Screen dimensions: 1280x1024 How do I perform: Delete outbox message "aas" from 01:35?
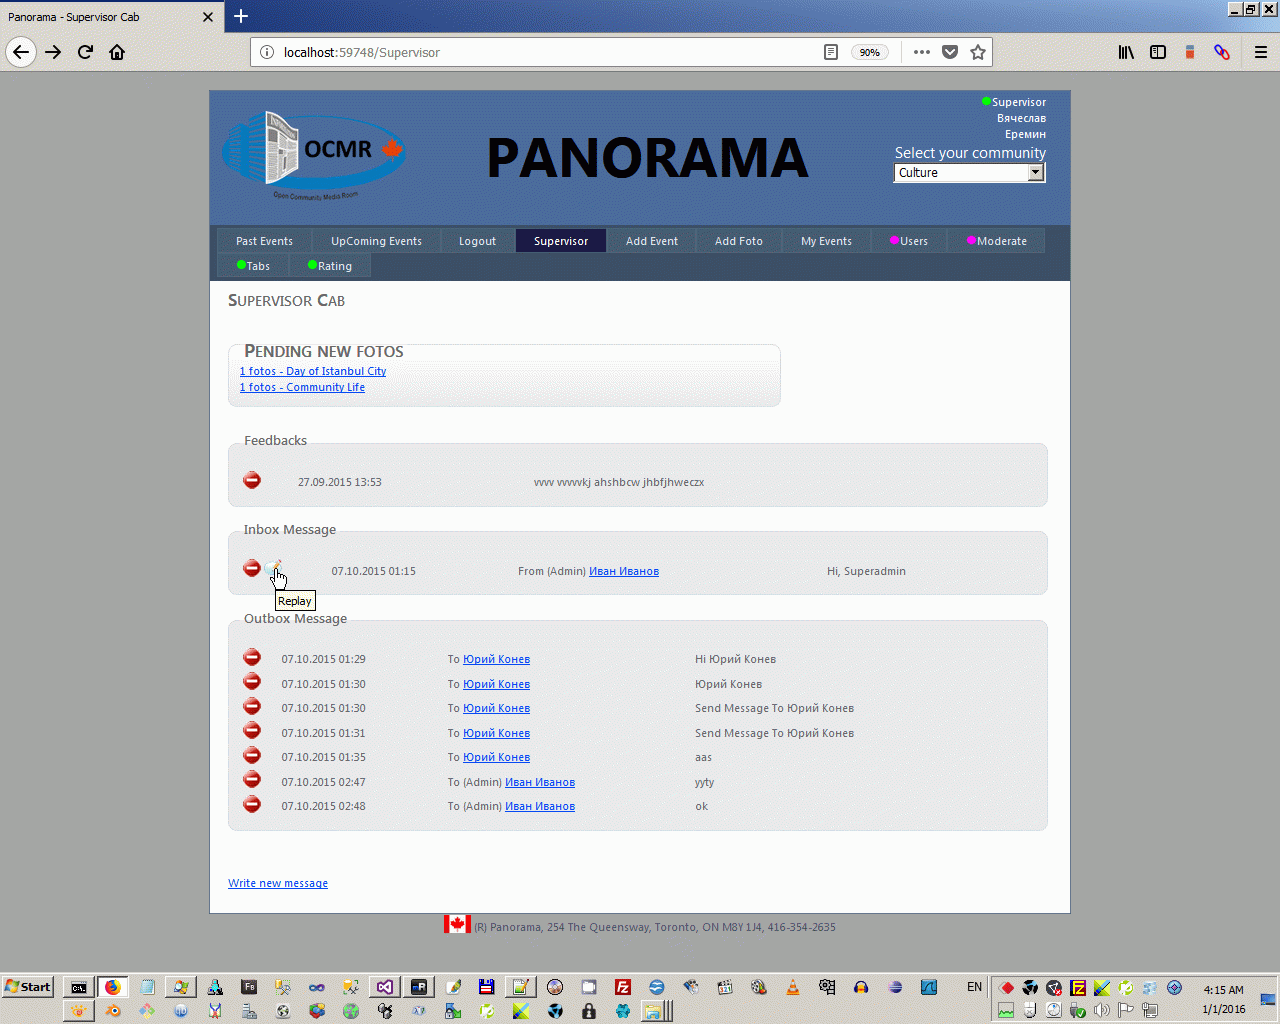point(252,755)
